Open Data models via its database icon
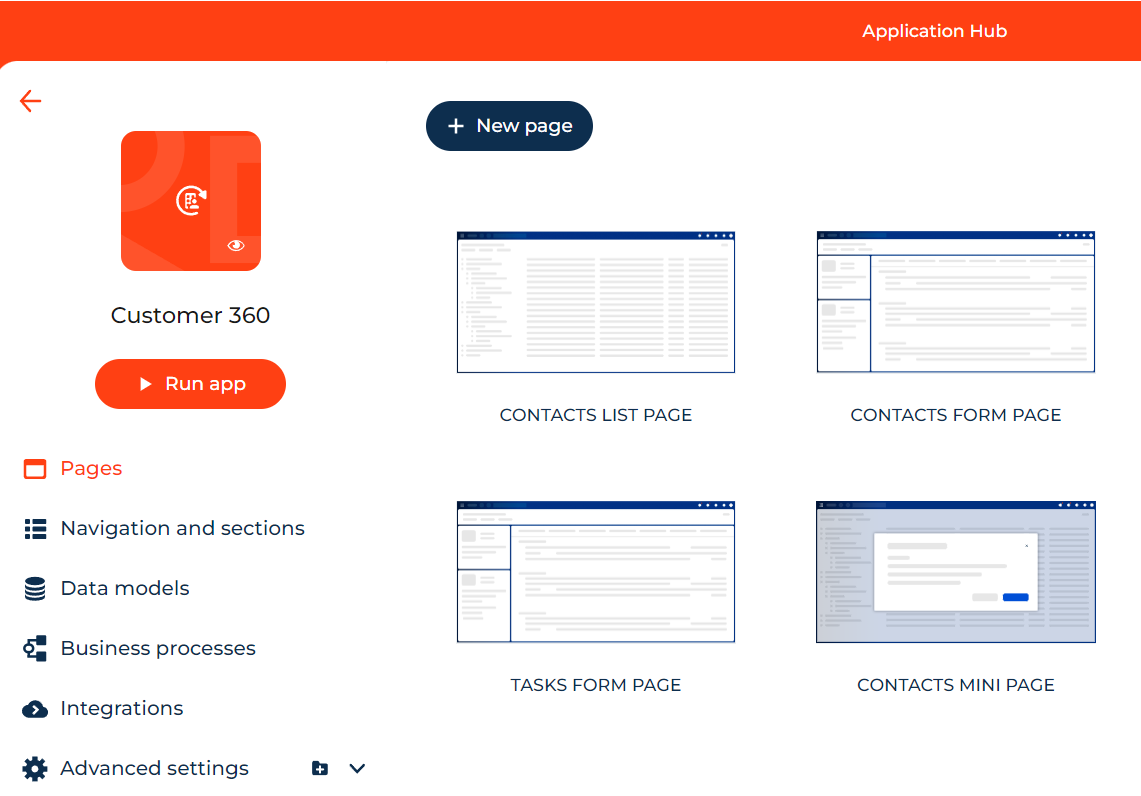1141x796 pixels. [34, 588]
